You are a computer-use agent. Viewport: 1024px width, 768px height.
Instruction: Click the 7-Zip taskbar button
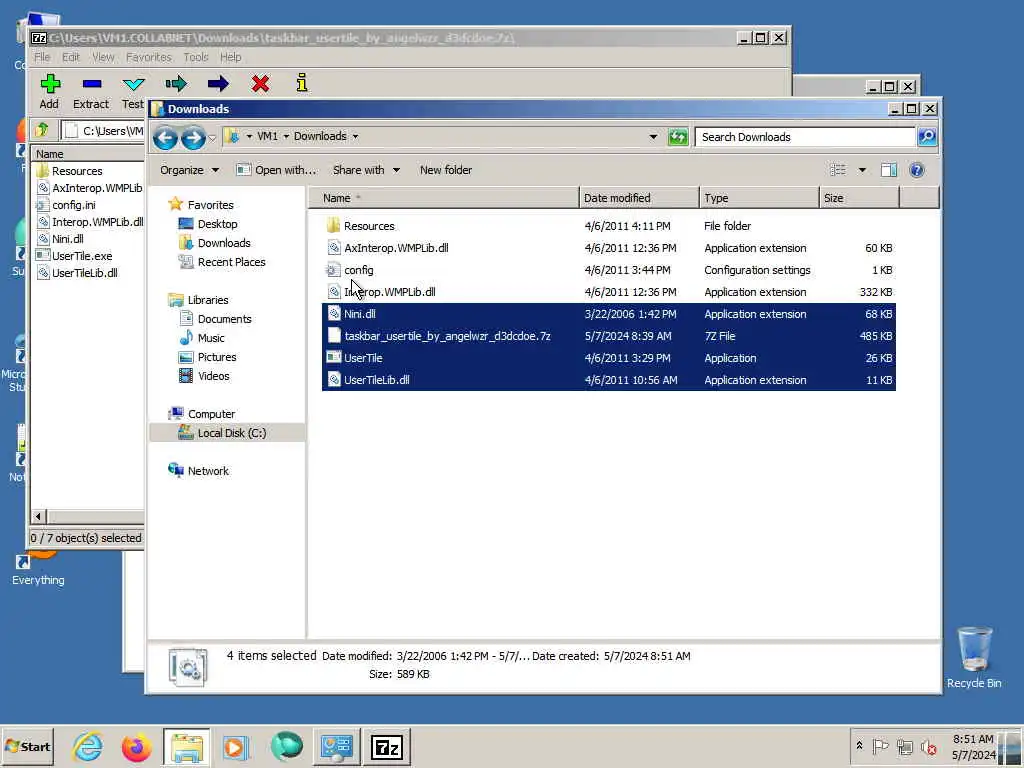(x=387, y=747)
